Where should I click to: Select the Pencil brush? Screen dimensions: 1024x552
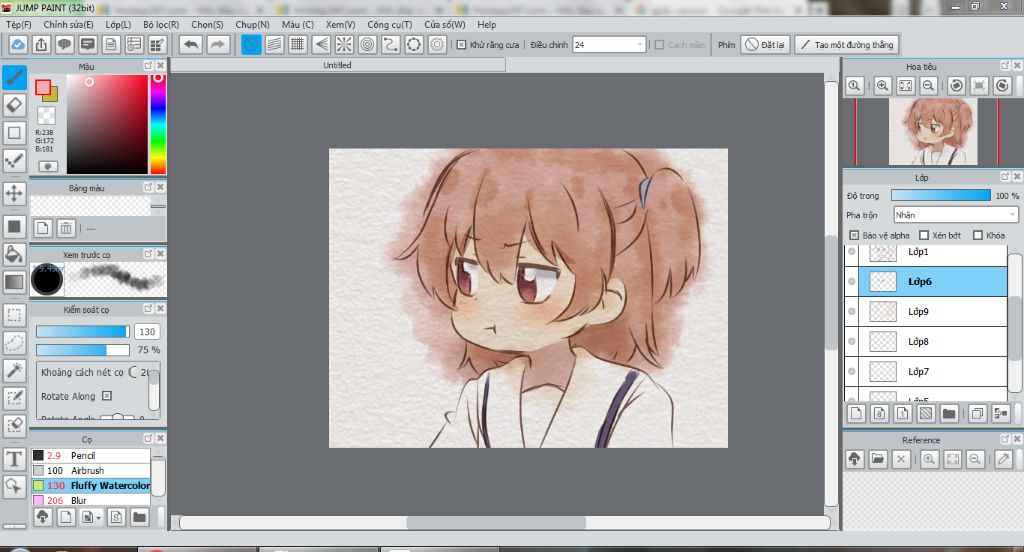[x=91, y=455]
